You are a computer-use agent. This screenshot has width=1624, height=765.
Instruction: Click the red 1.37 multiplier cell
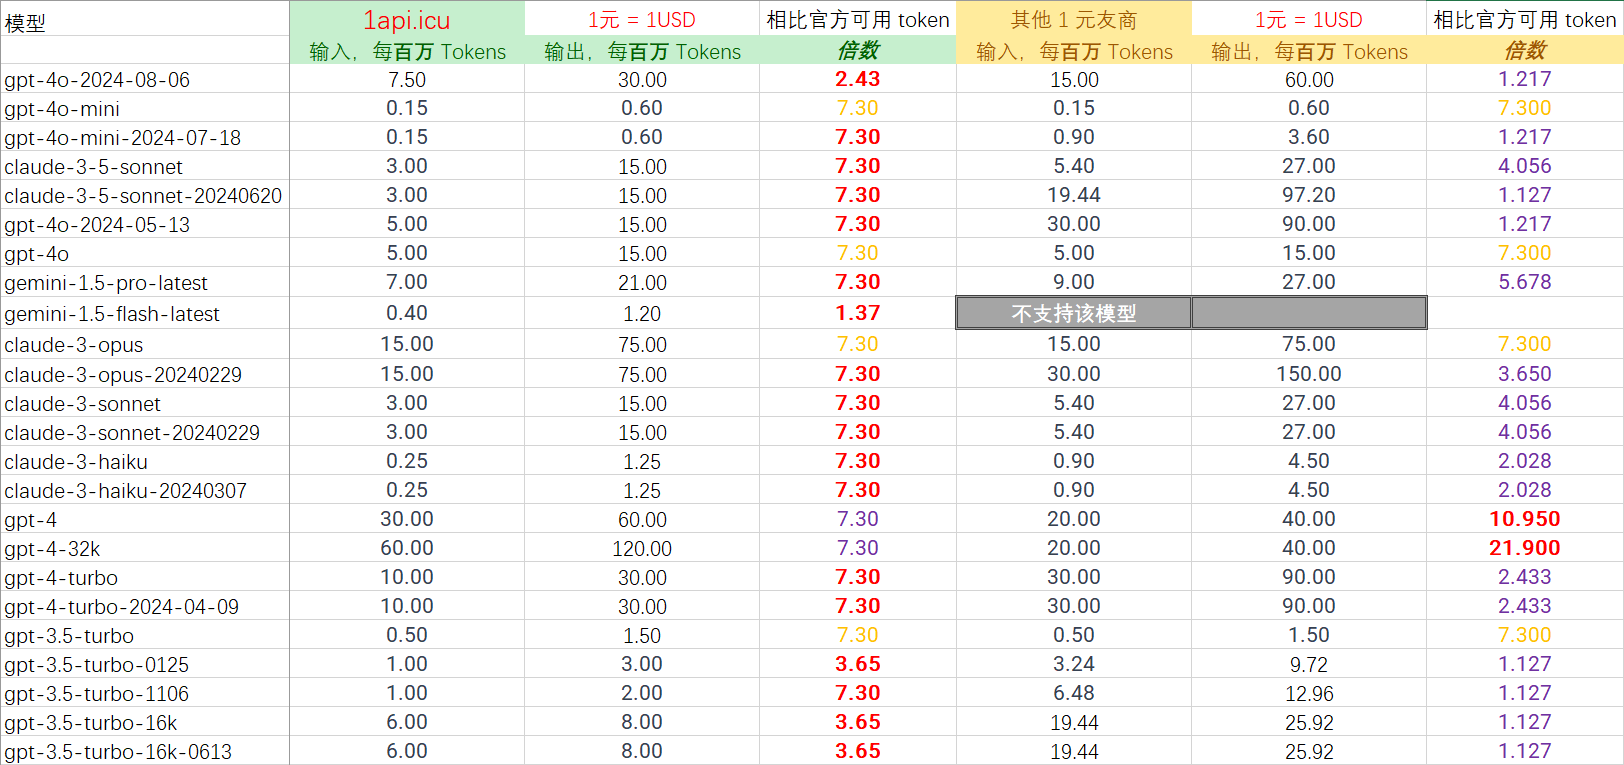[x=858, y=313]
